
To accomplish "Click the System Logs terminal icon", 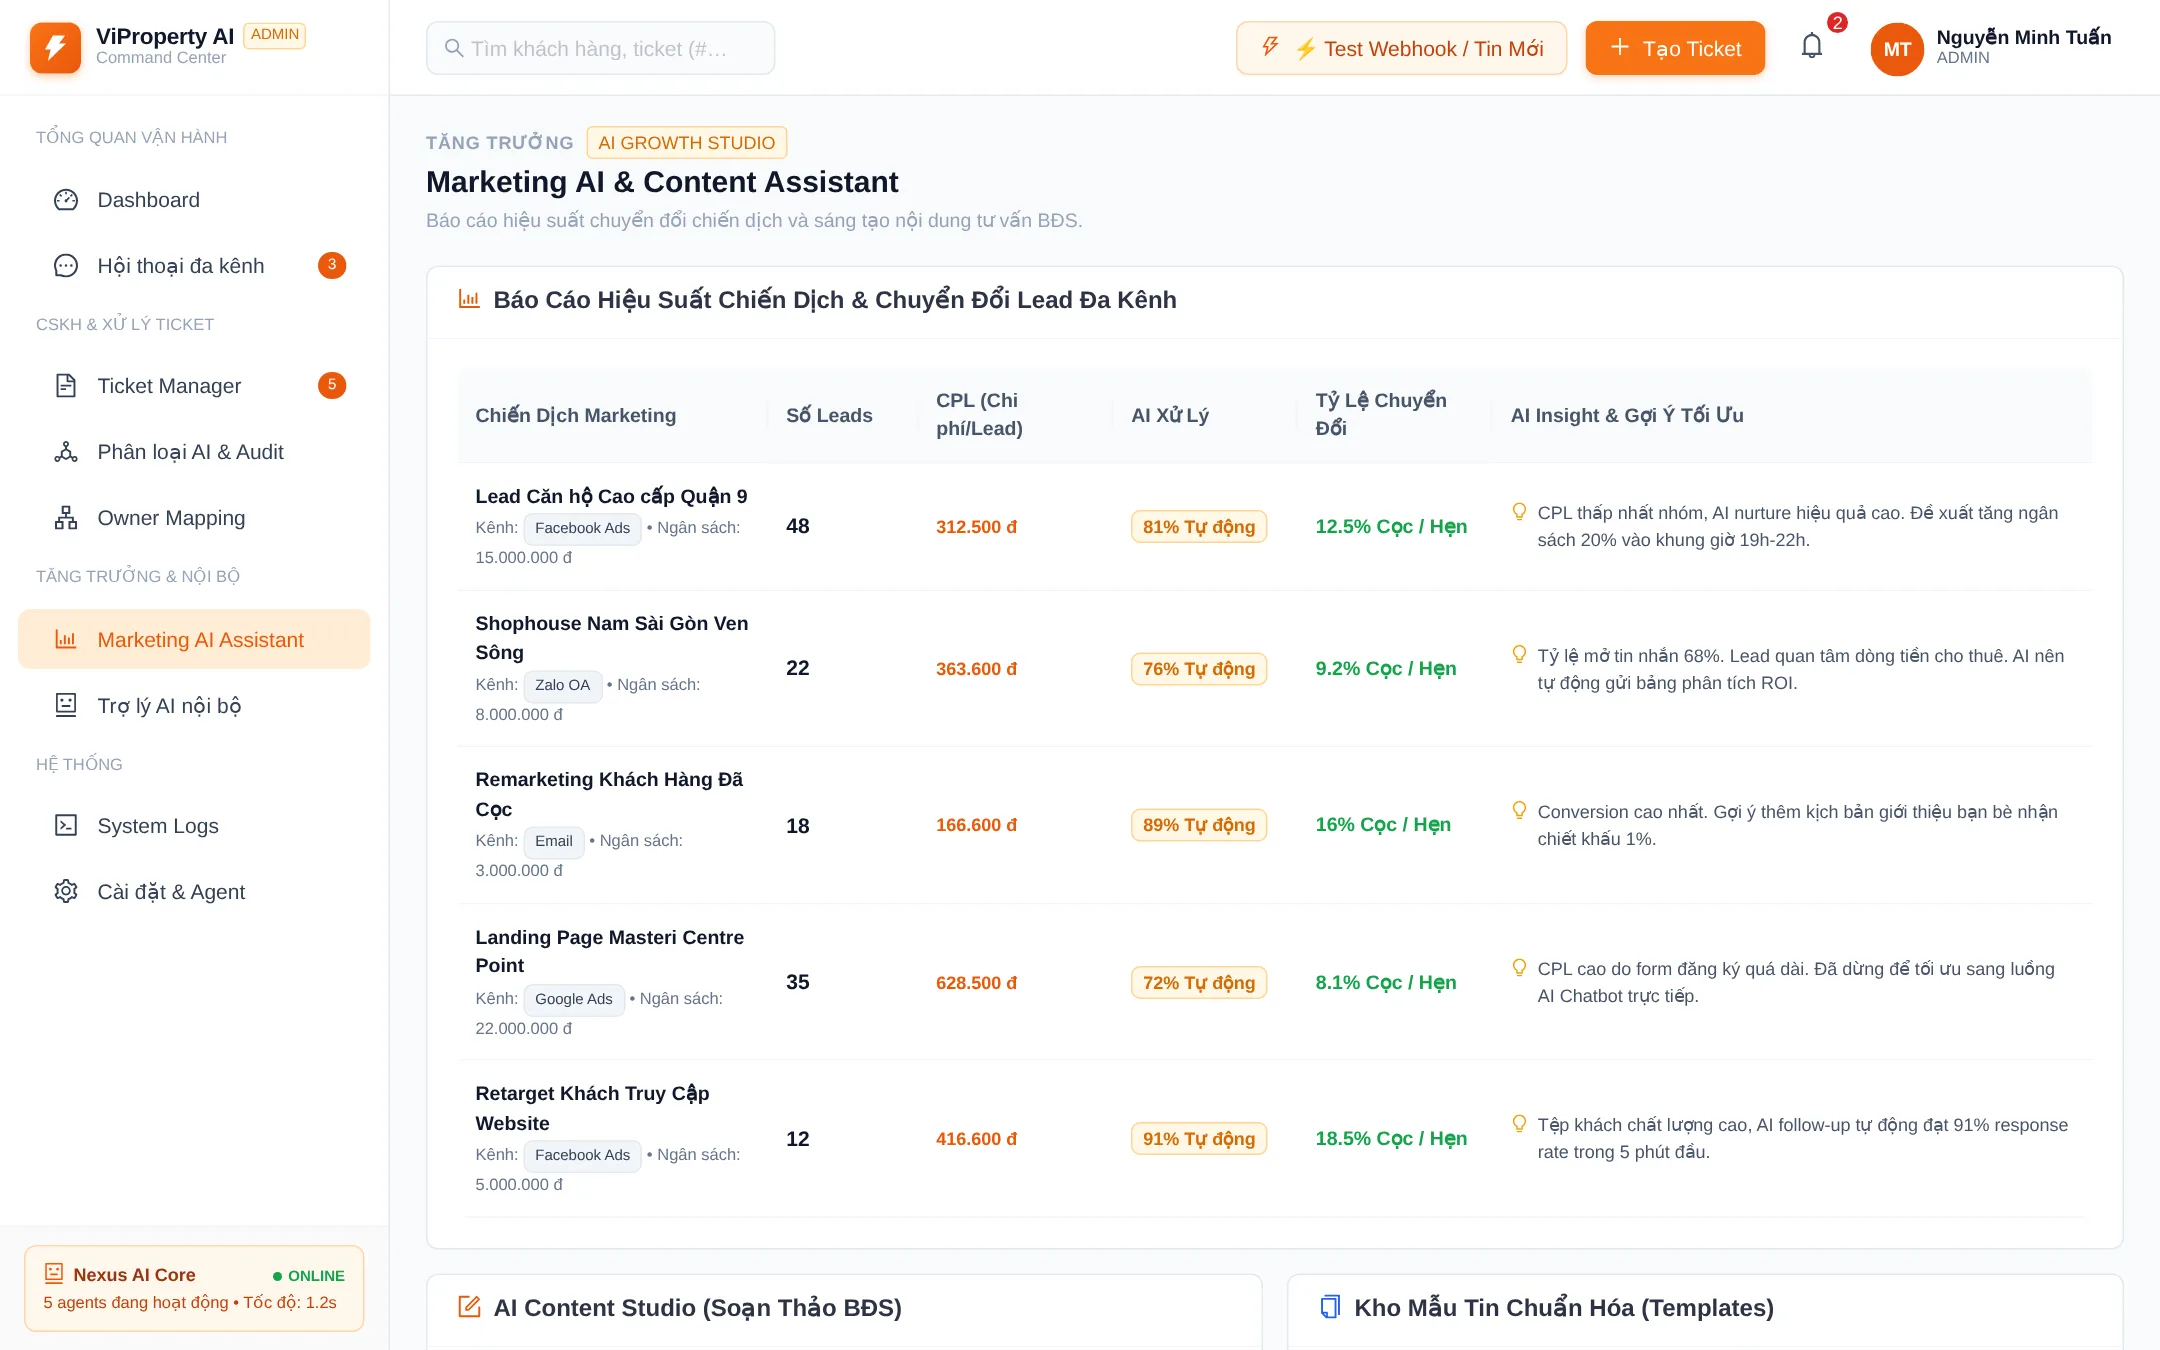I will (x=66, y=826).
